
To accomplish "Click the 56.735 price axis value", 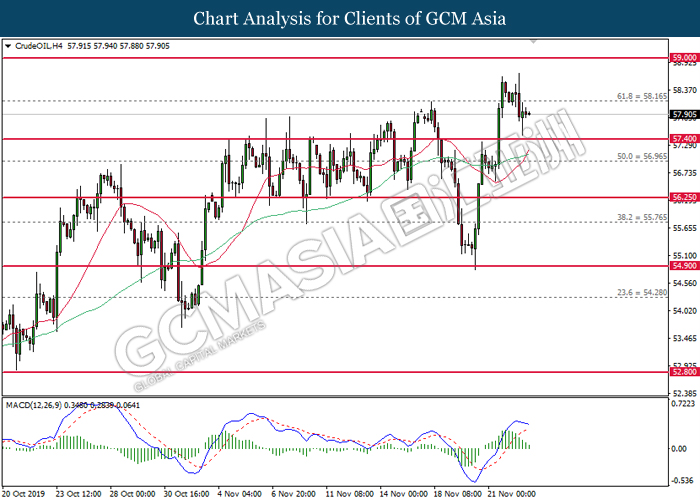I will pyautogui.click(x=684, y=173).
